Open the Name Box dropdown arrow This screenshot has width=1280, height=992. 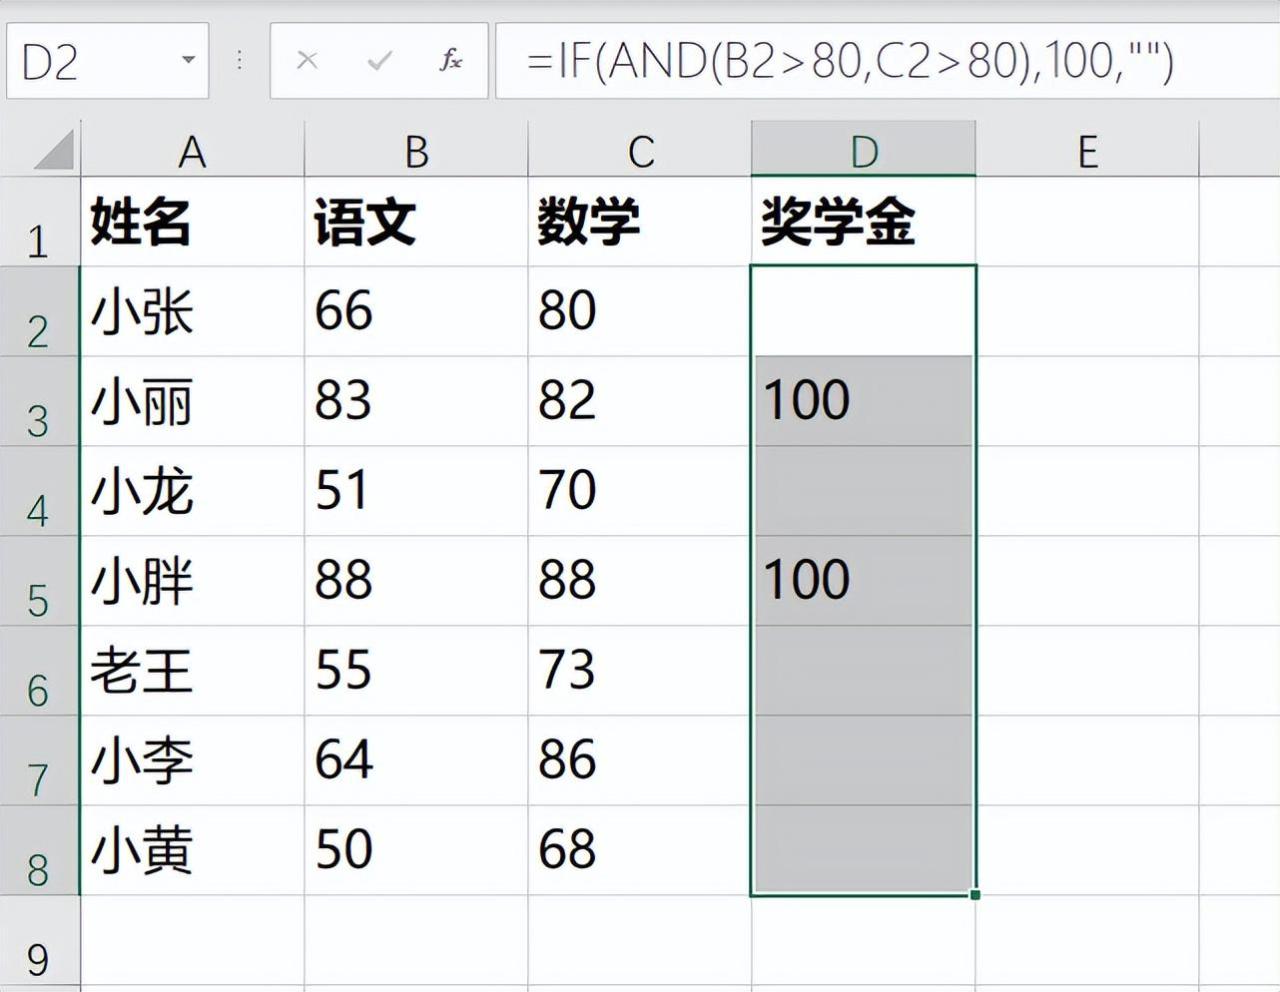click(x=187, y=60)
